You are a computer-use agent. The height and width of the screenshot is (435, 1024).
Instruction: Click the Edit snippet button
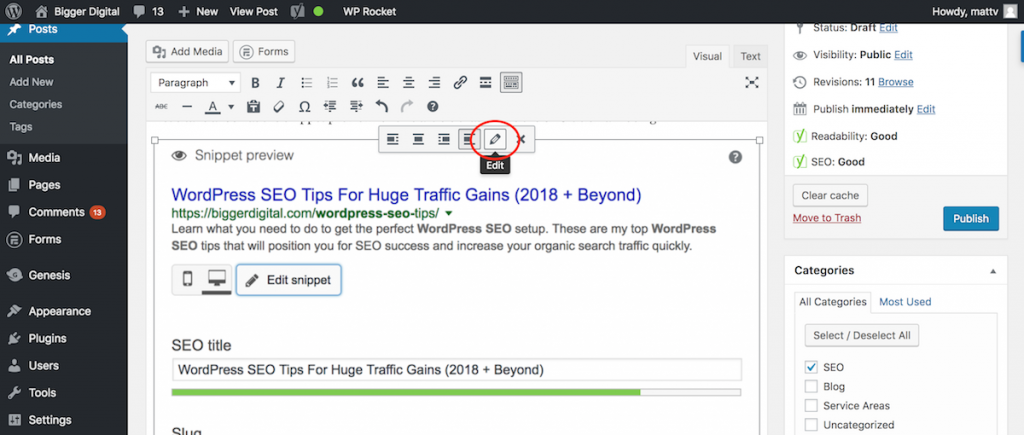click(x=289, y=280)
